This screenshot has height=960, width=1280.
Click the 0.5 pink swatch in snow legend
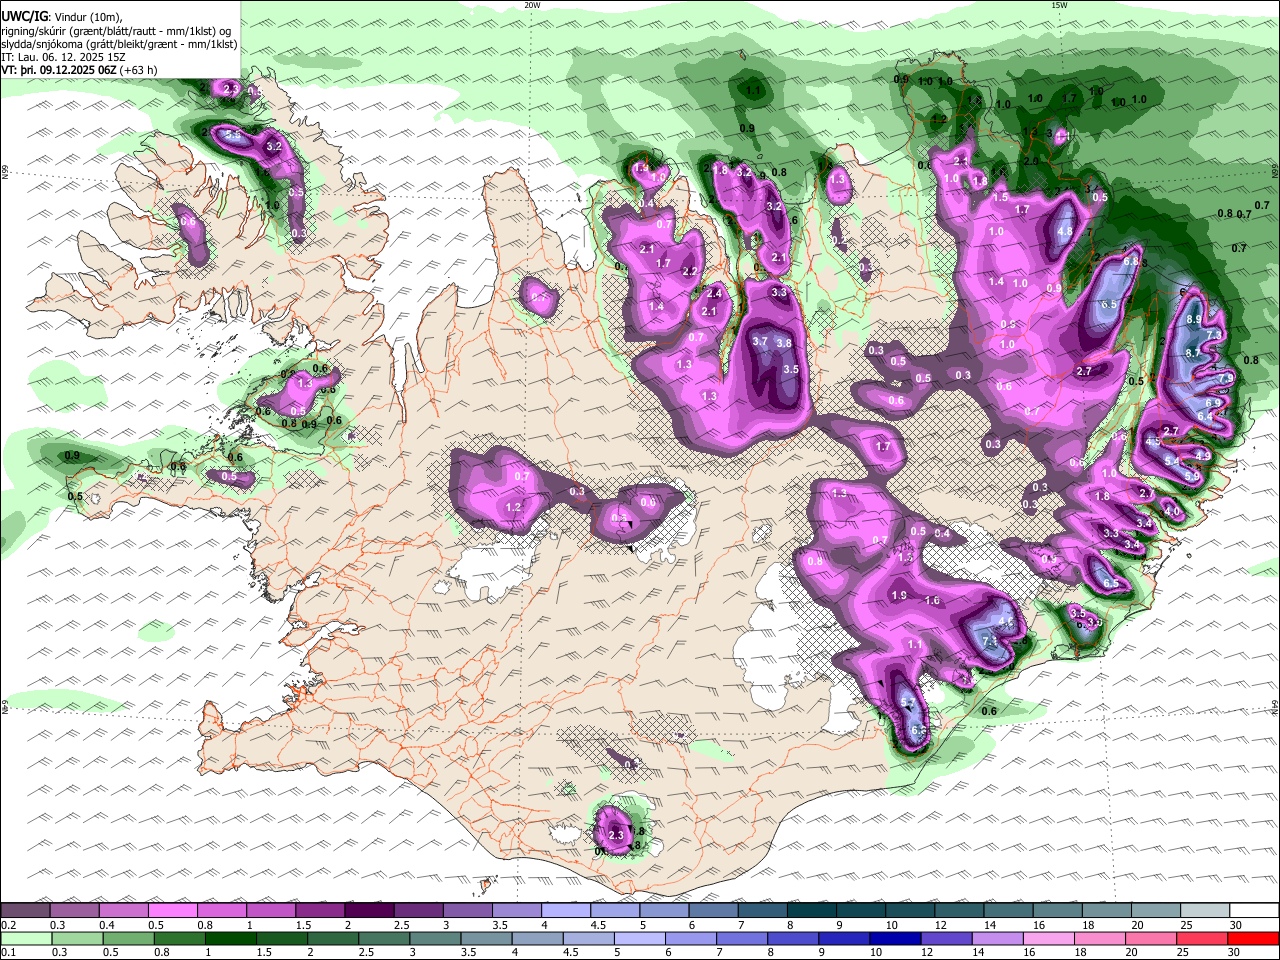click(172, 911)
